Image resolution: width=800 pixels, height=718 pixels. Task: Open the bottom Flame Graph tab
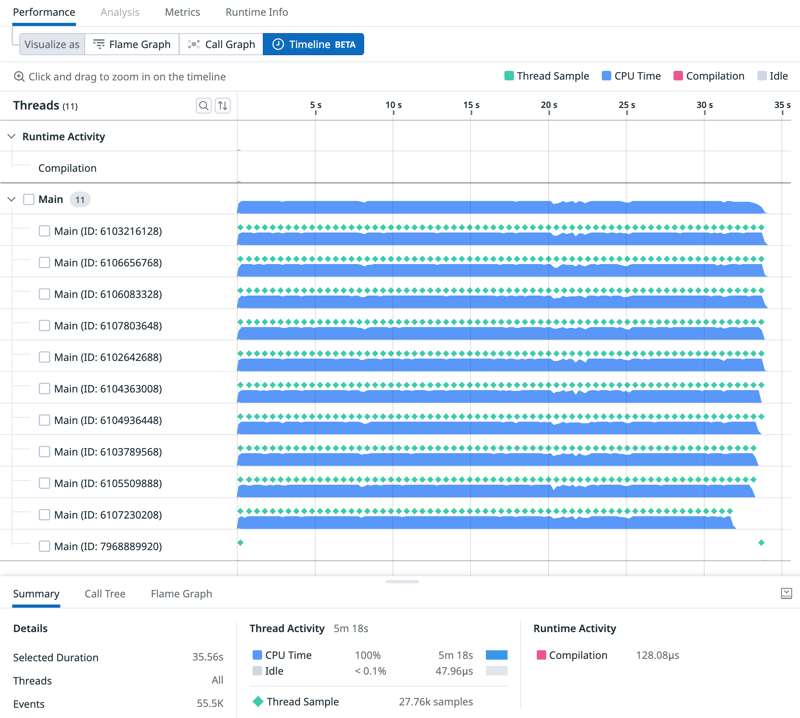tap(181, 594)
